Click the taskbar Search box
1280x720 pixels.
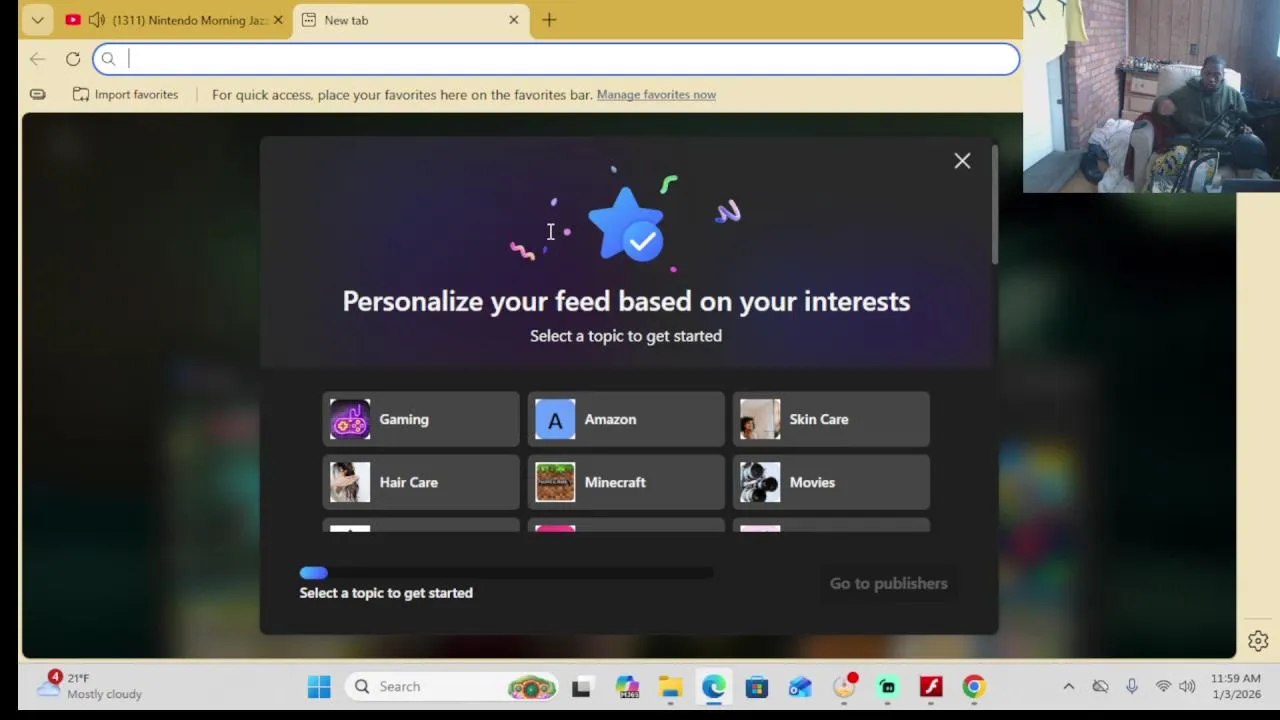click(452, 687)
